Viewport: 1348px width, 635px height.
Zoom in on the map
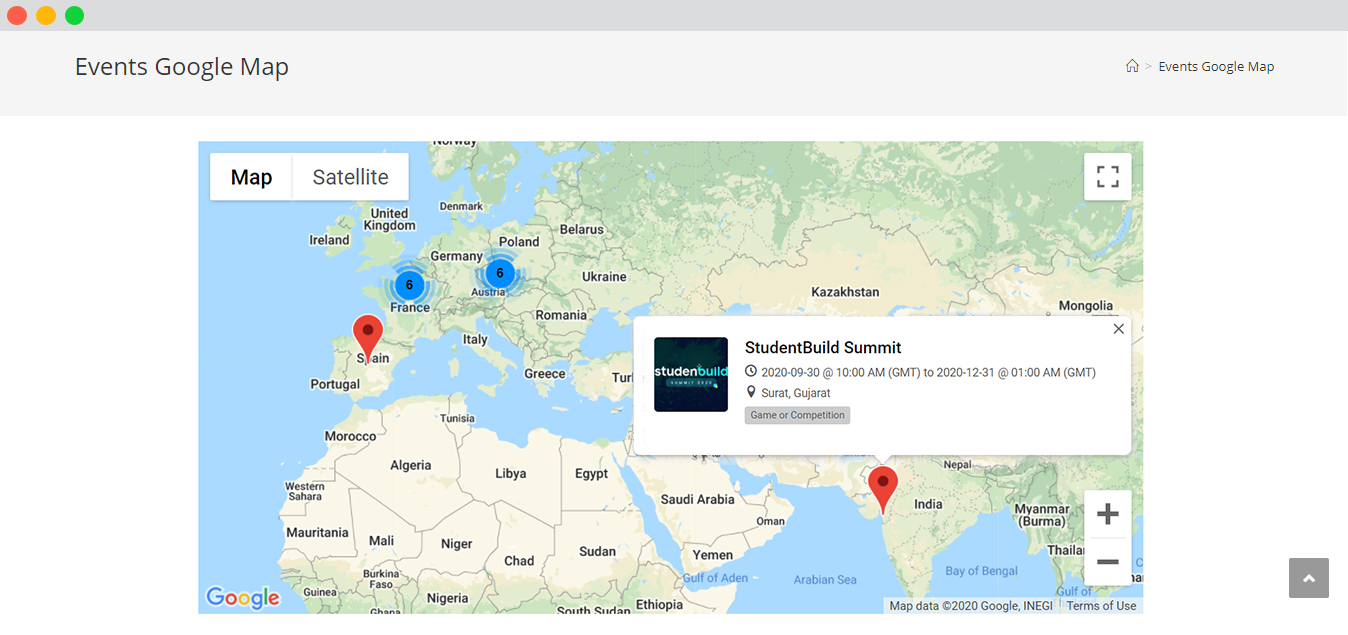click(1108, 514)
